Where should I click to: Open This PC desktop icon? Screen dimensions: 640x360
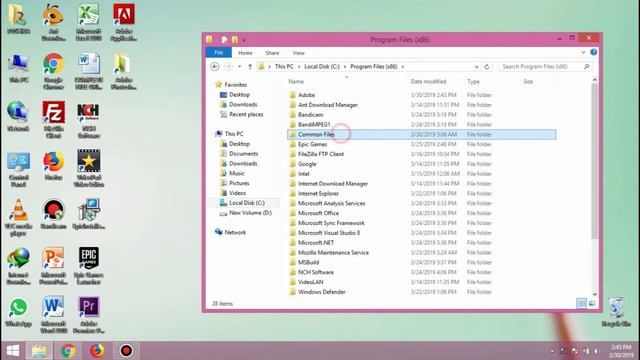click(18, 68)
